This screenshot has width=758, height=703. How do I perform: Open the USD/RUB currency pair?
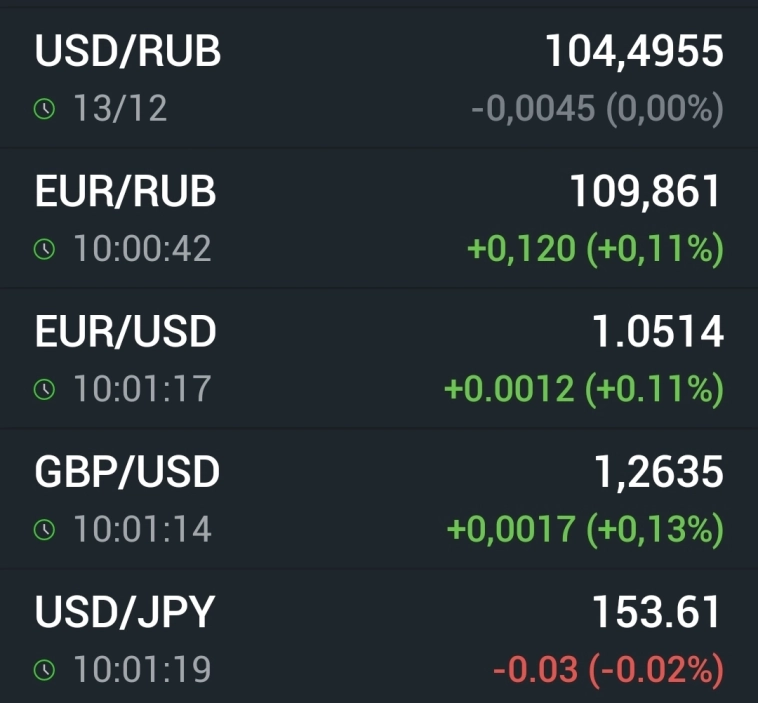[x=128, y=52]
